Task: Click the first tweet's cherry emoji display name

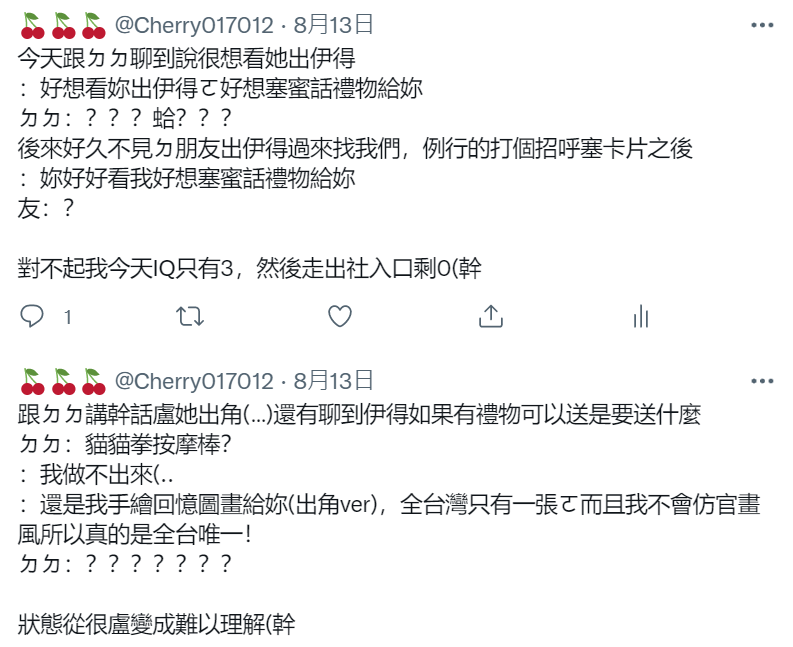Action: click(63, 26)
